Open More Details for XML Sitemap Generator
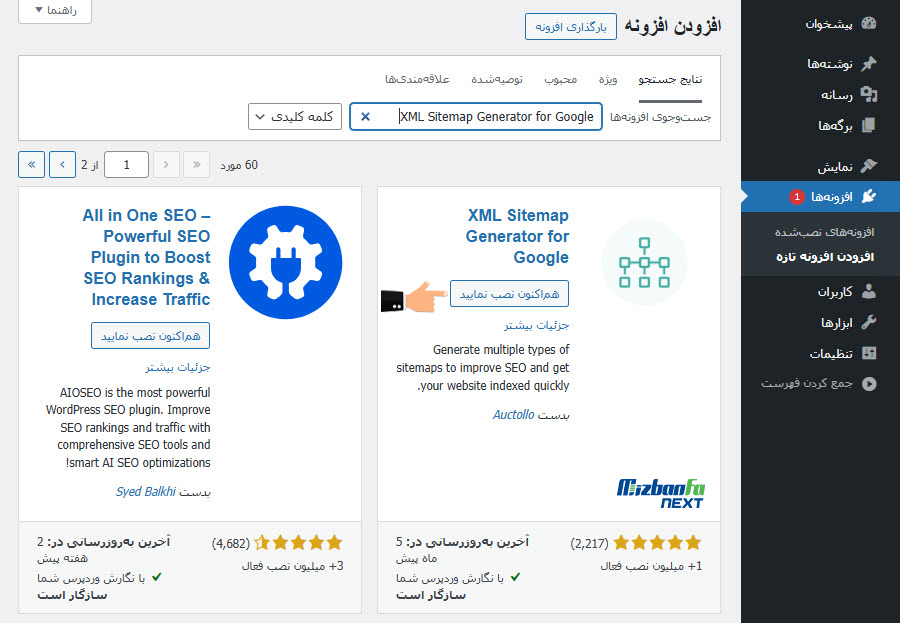 pos(537,326)
